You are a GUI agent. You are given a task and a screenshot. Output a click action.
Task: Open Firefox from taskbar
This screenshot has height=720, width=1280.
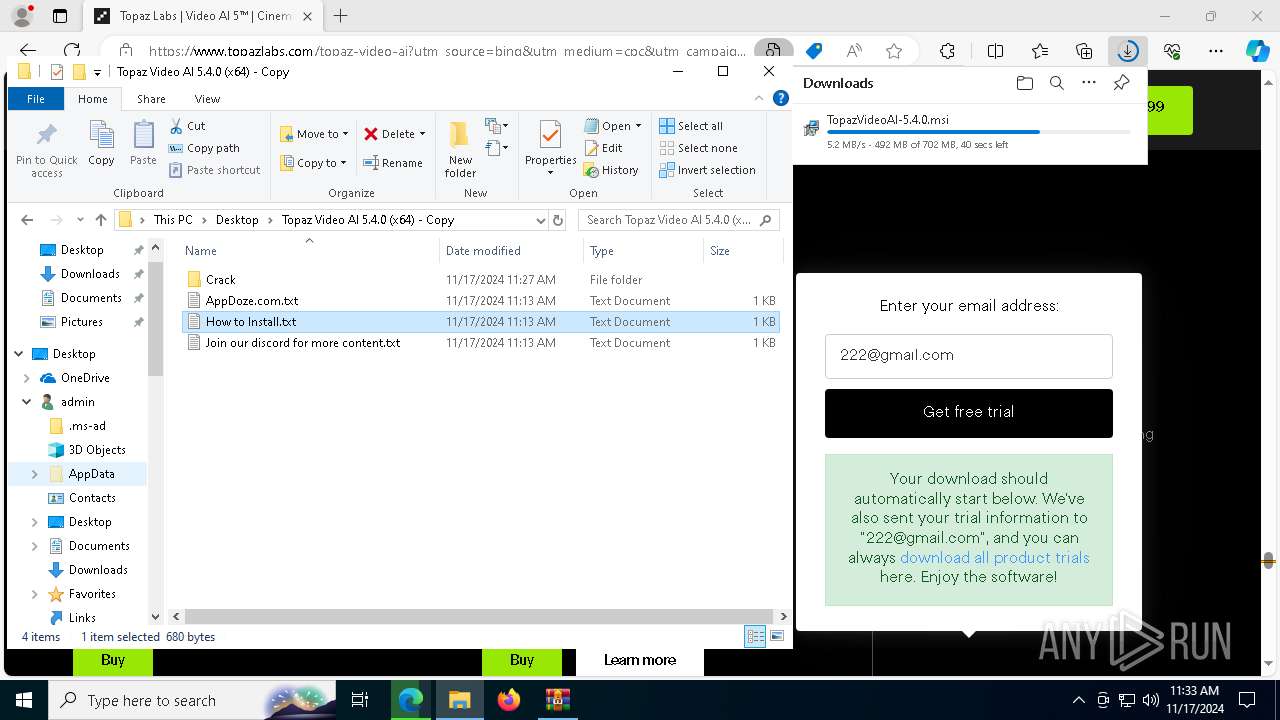[x=509, y=700]
